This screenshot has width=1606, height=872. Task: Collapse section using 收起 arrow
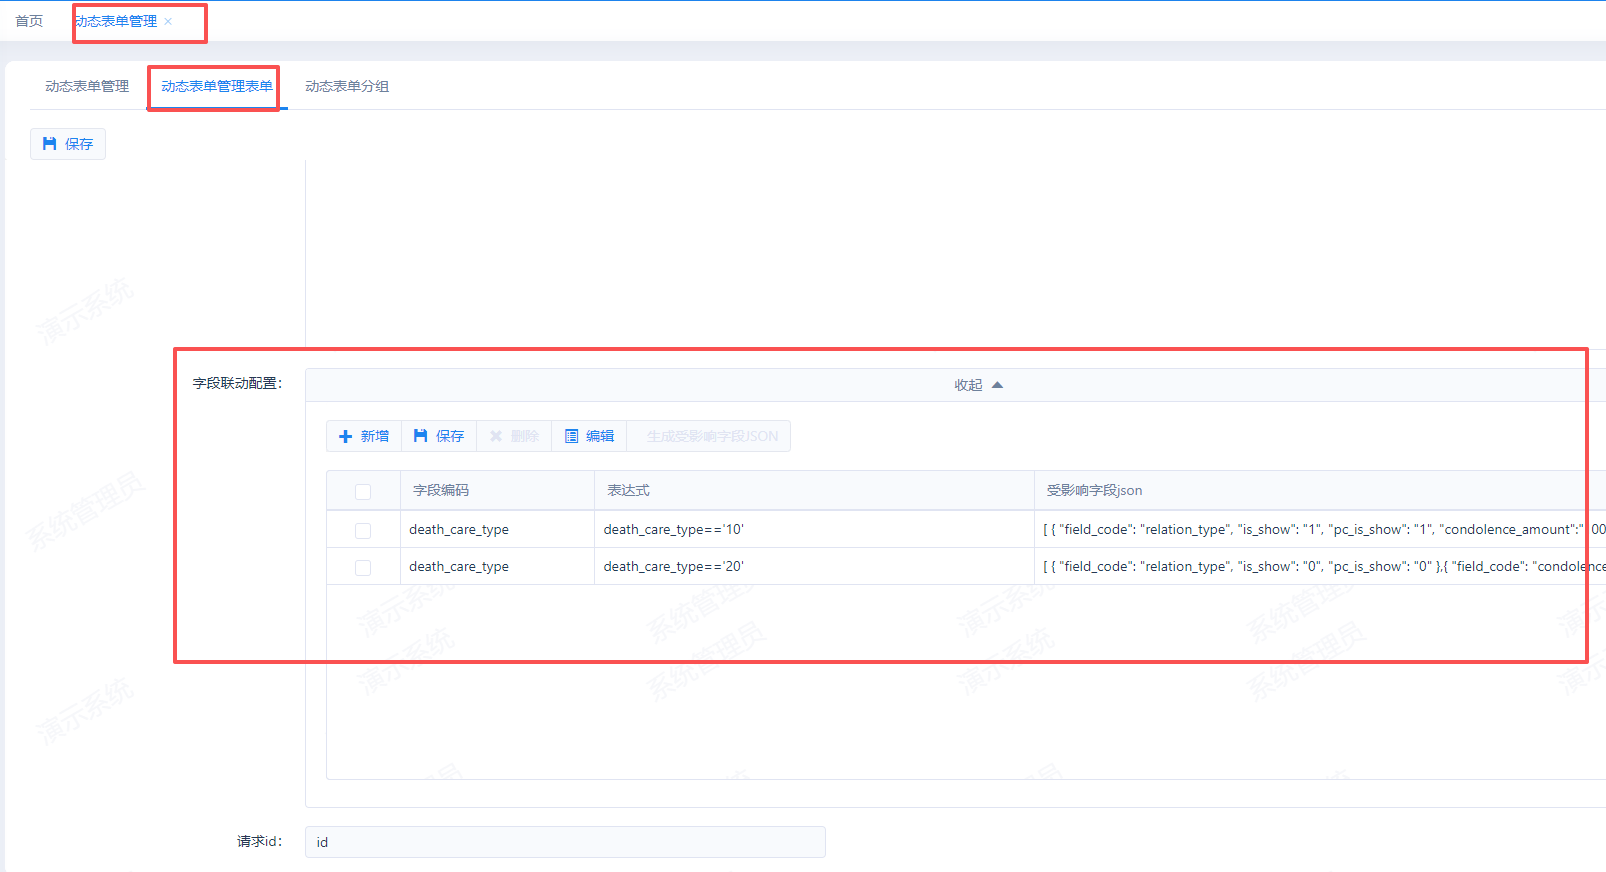[x=997, y=385]
